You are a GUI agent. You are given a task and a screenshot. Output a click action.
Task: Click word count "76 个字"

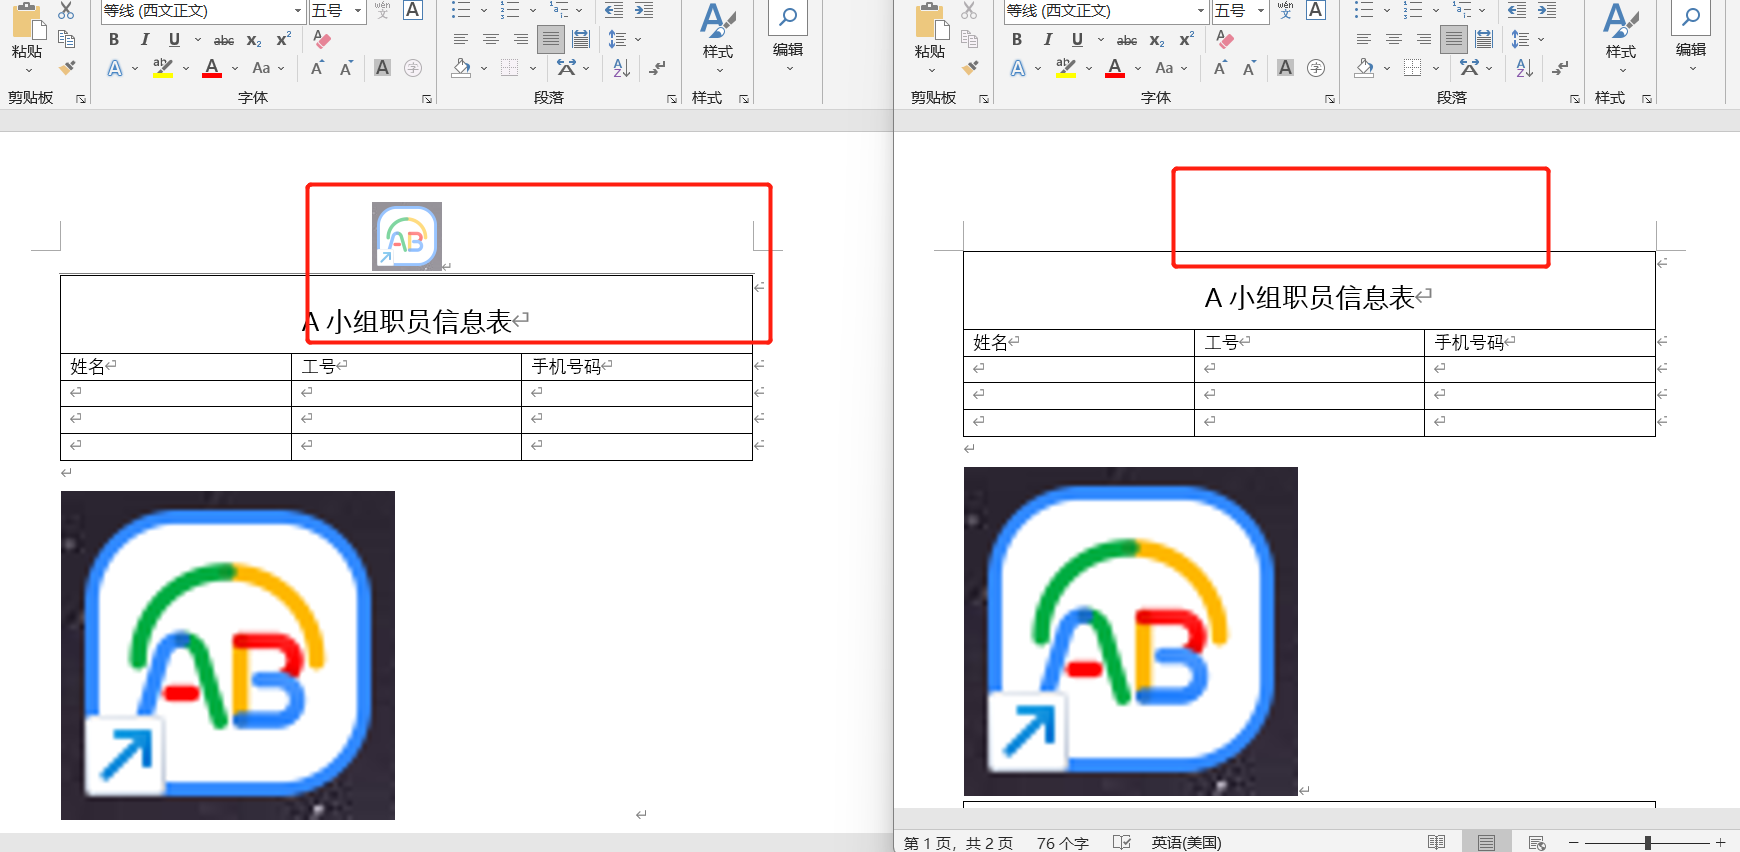click(x=1062, y=843)
